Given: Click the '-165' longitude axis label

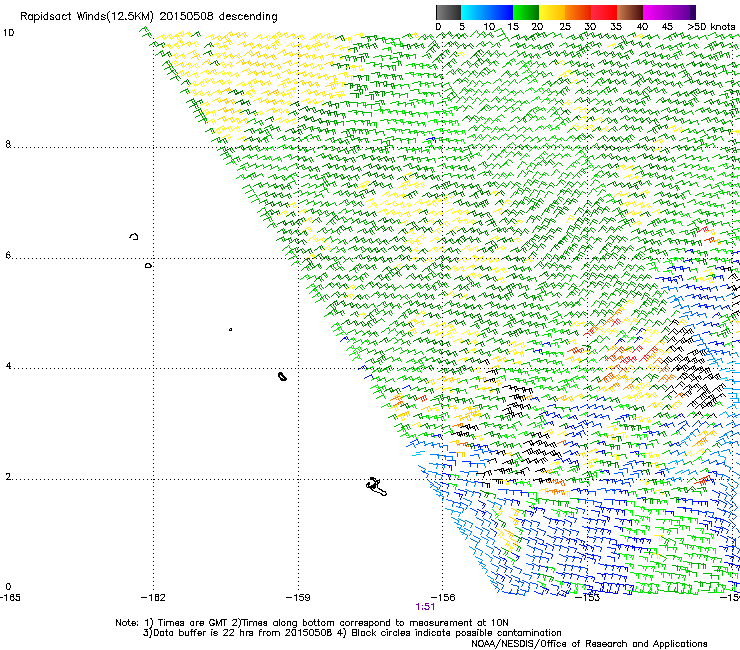Looking at the screenshot, I should [x=10, y=598].
